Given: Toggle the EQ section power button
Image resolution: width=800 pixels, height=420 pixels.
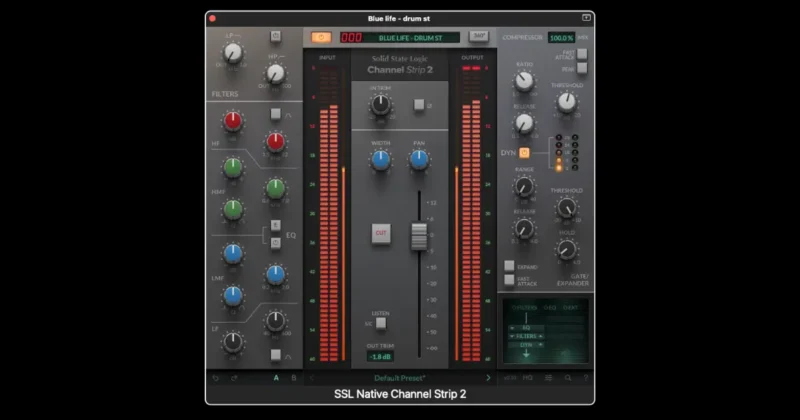Looking at the screenshot, I should coord(276,243).
